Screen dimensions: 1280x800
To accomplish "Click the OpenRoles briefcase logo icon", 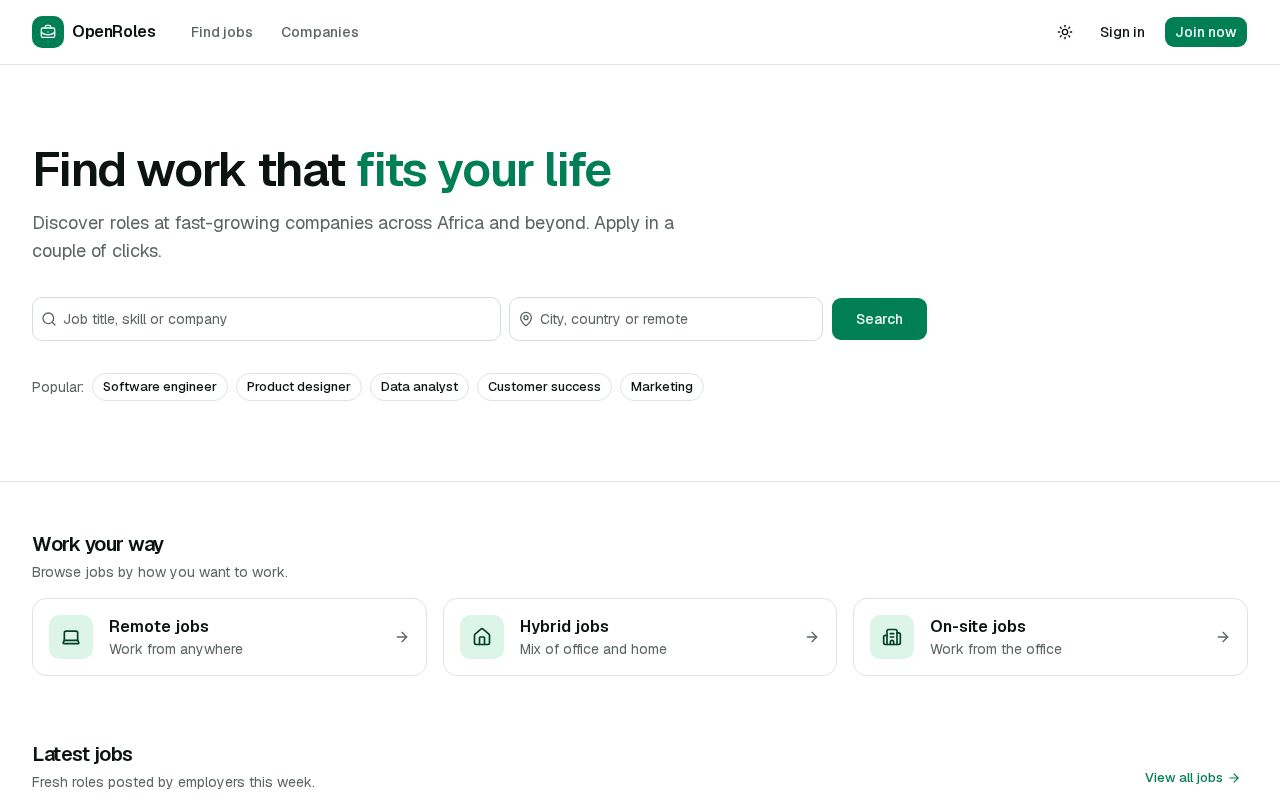I will point(48,32).
